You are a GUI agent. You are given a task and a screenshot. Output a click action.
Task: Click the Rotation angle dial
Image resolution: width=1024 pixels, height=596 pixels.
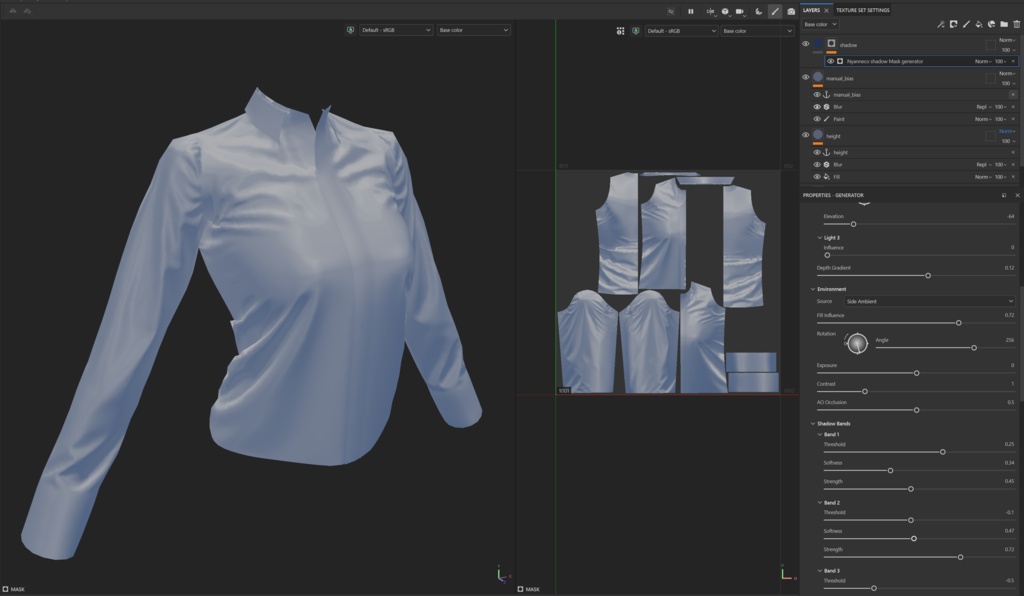pyautogui.click(x=857, y=343)
